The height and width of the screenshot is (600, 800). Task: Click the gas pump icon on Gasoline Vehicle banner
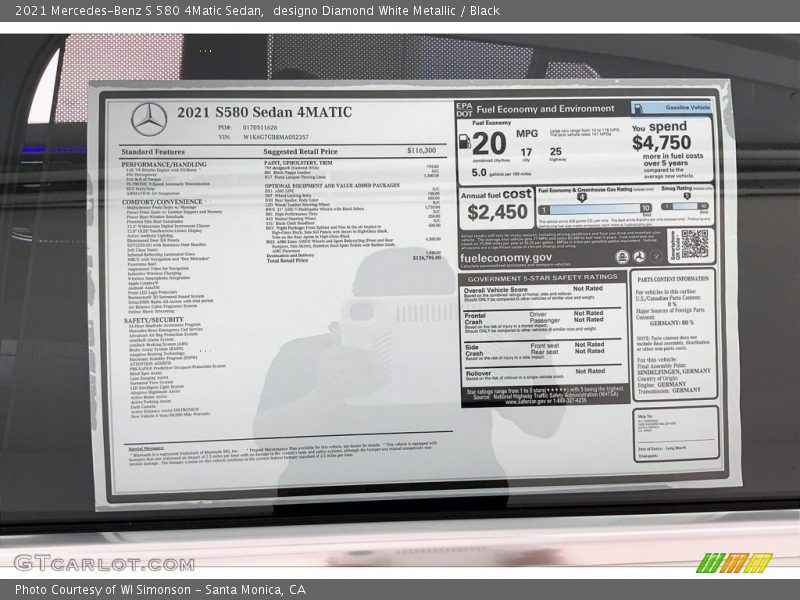tap(639, 107)
